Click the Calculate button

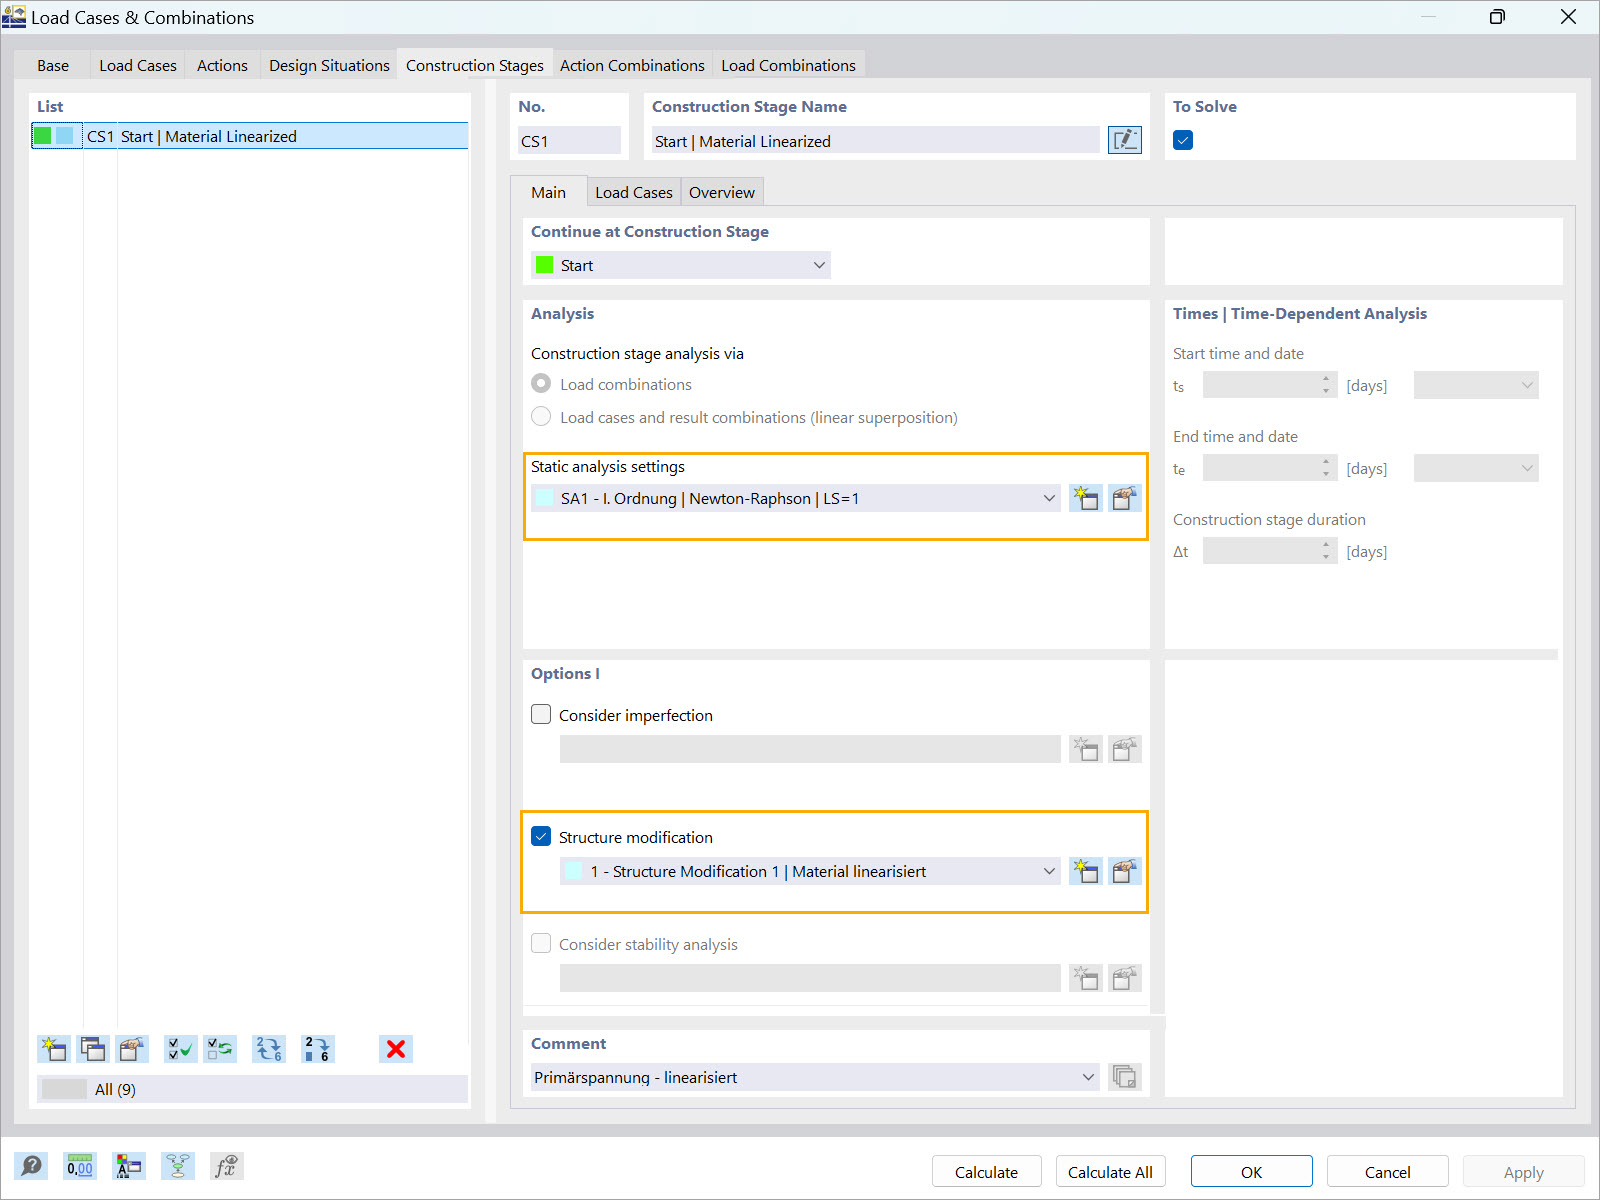(x=986, y=1172)
